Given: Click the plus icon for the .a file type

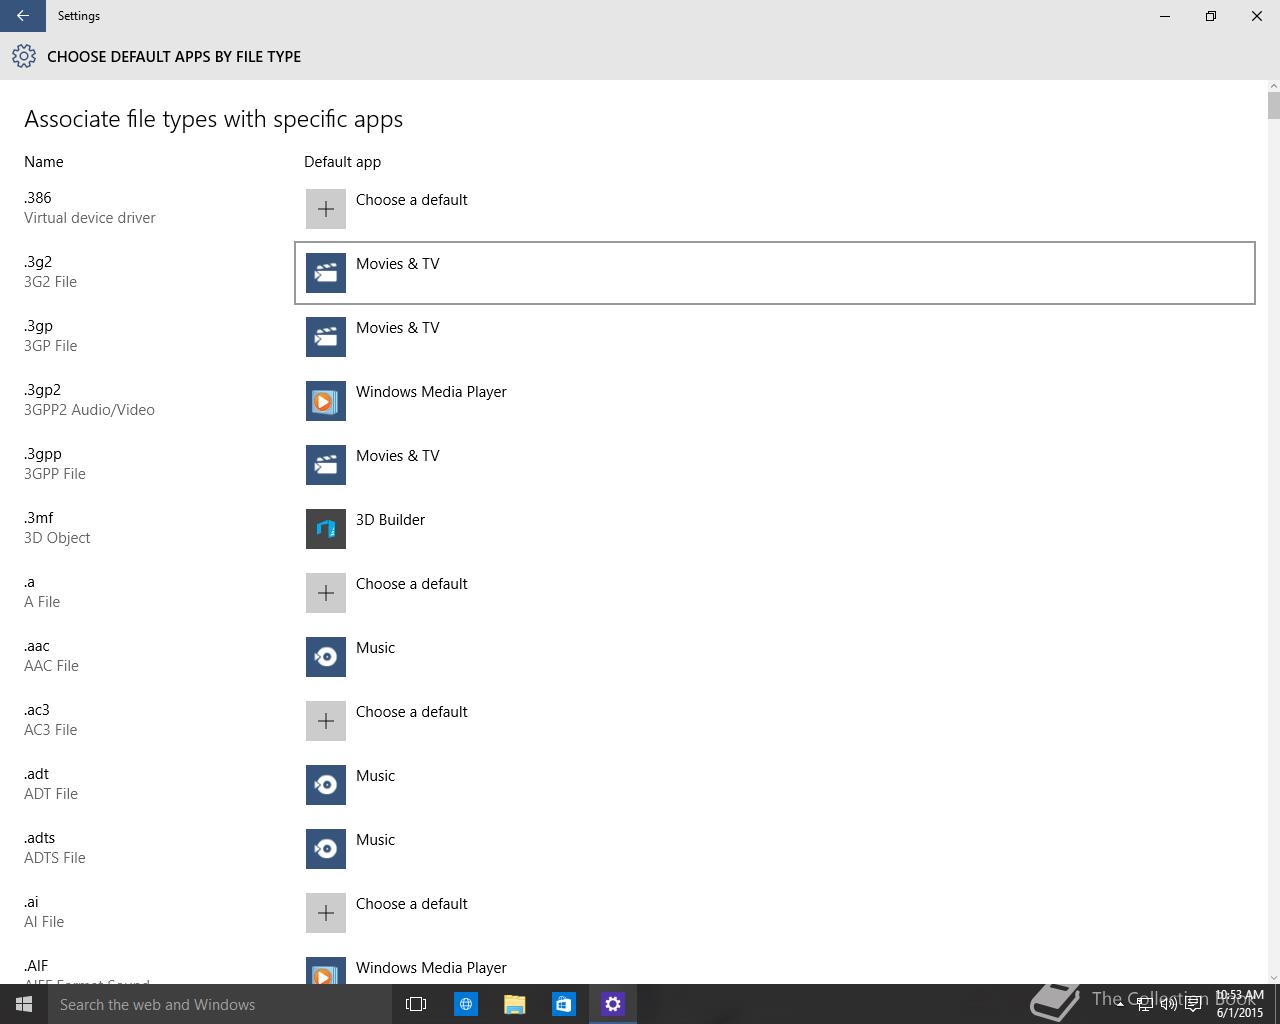Looking at the screenshot, I should tap(326, 593).
